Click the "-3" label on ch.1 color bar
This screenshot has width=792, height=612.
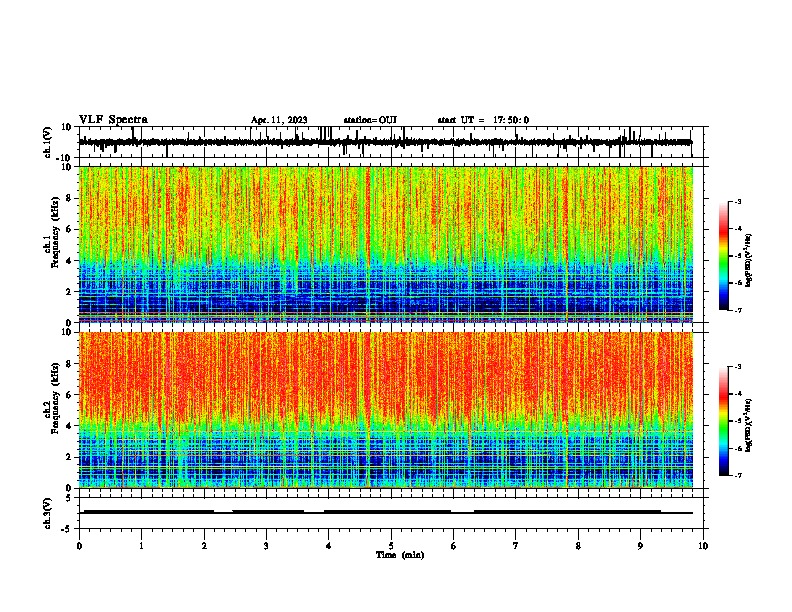(738, 201)
